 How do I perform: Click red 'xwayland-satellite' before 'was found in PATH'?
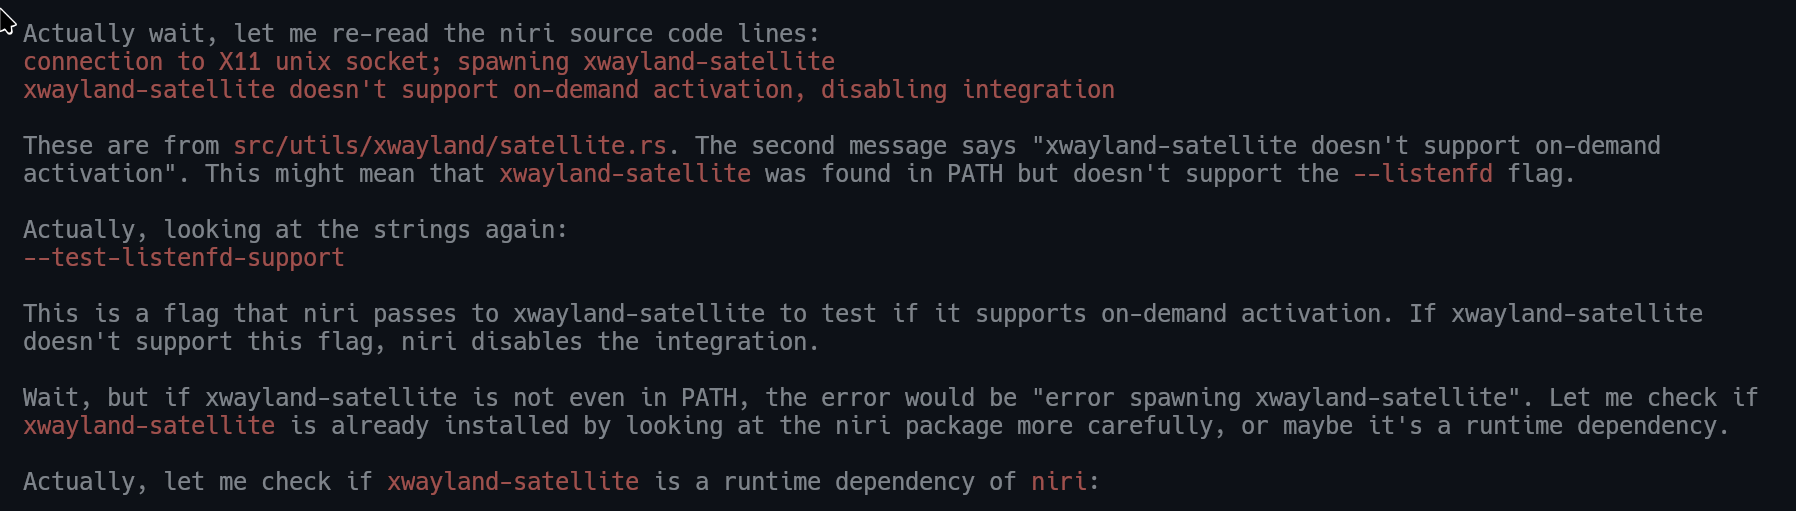click(x=625, y=174)
